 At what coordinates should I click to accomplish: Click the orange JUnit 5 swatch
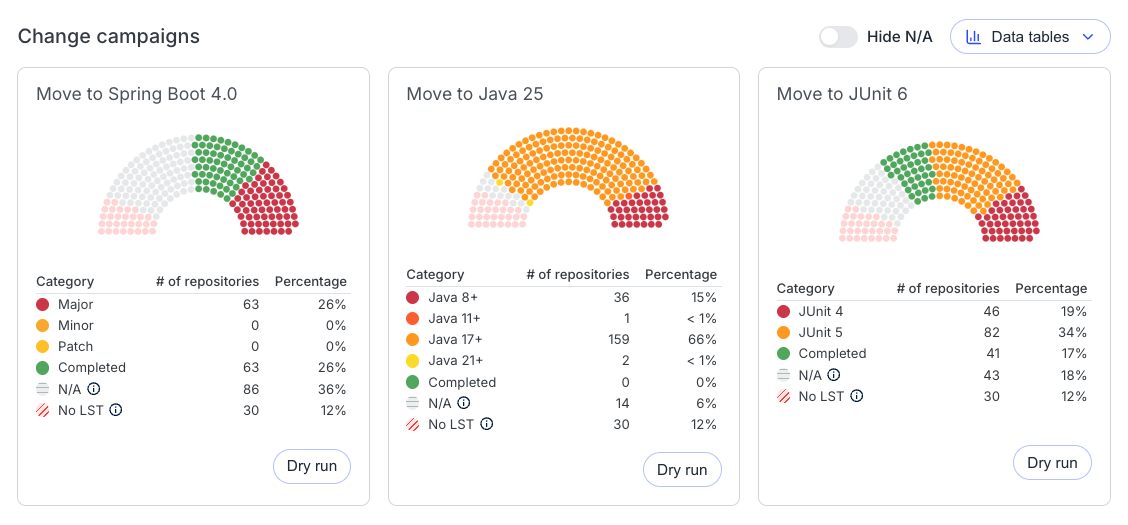coord(783,332)
